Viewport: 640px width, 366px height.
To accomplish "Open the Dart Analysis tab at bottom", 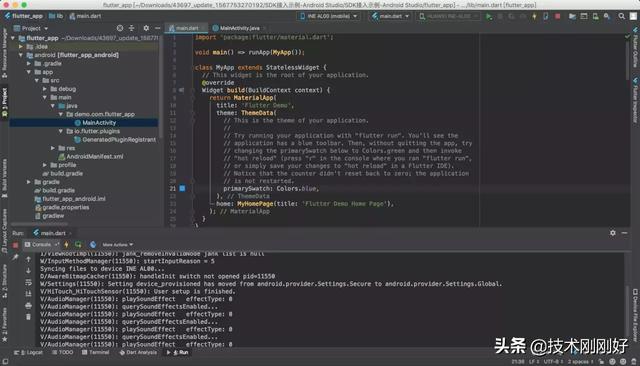I will click(x=138, y=352).
